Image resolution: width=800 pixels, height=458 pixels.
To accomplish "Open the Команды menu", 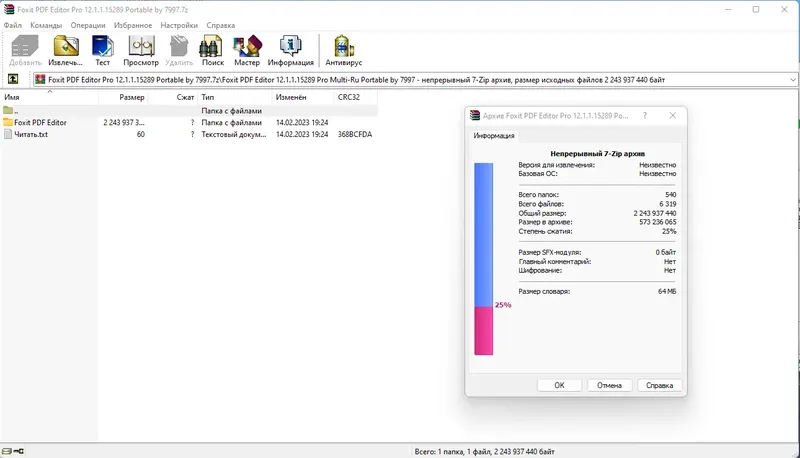I will coord(46,25).
